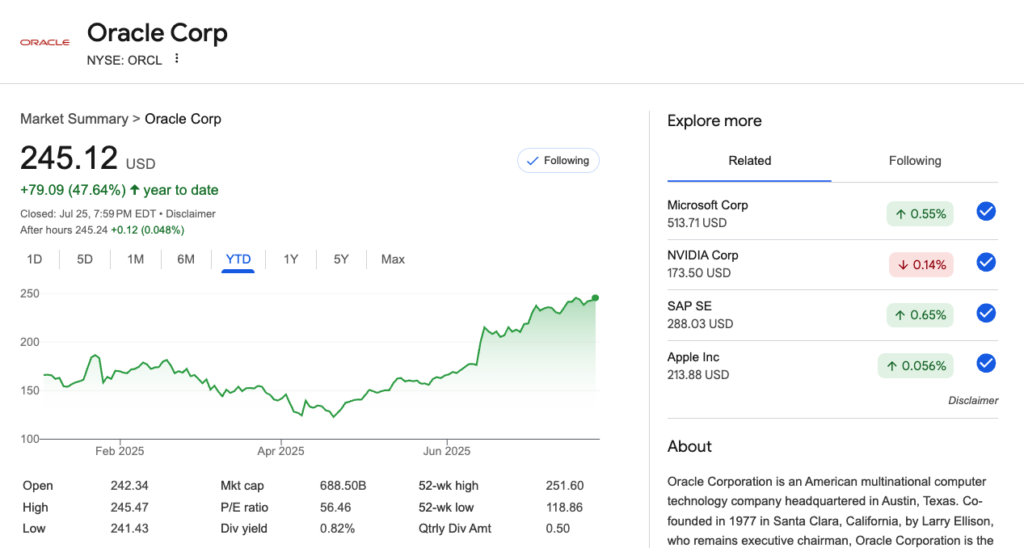This screenshot has width=1024, height=548.
Task: Toggle the Microsoft Corp following checkmark
Action: point(985,212)
